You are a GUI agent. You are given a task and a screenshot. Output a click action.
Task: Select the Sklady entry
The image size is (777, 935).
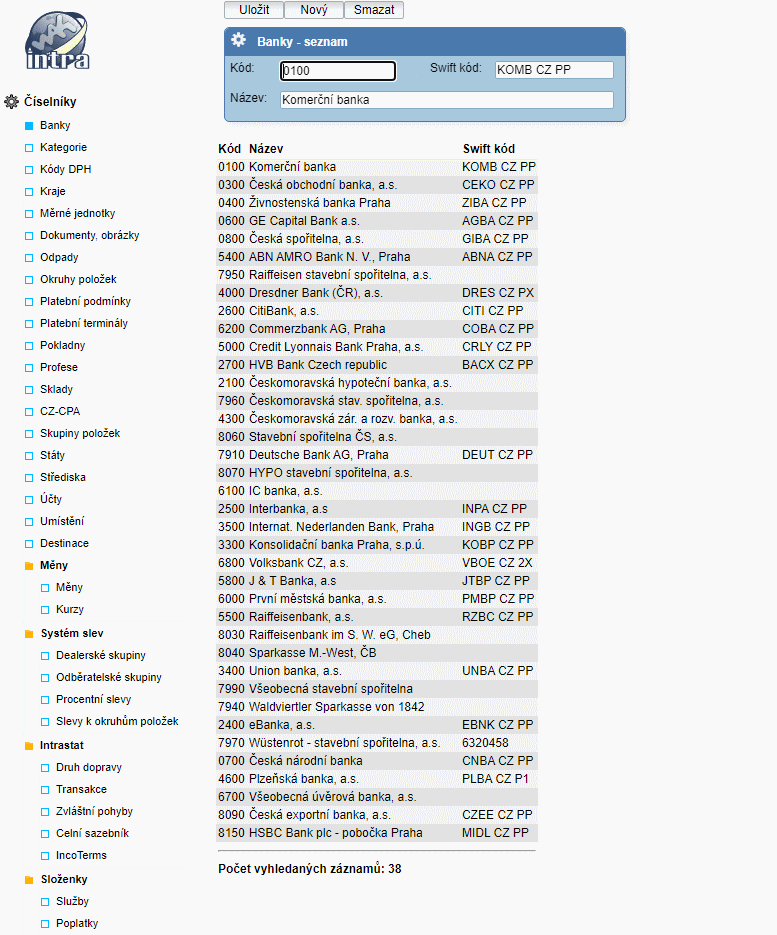click(x=56, y=389)
